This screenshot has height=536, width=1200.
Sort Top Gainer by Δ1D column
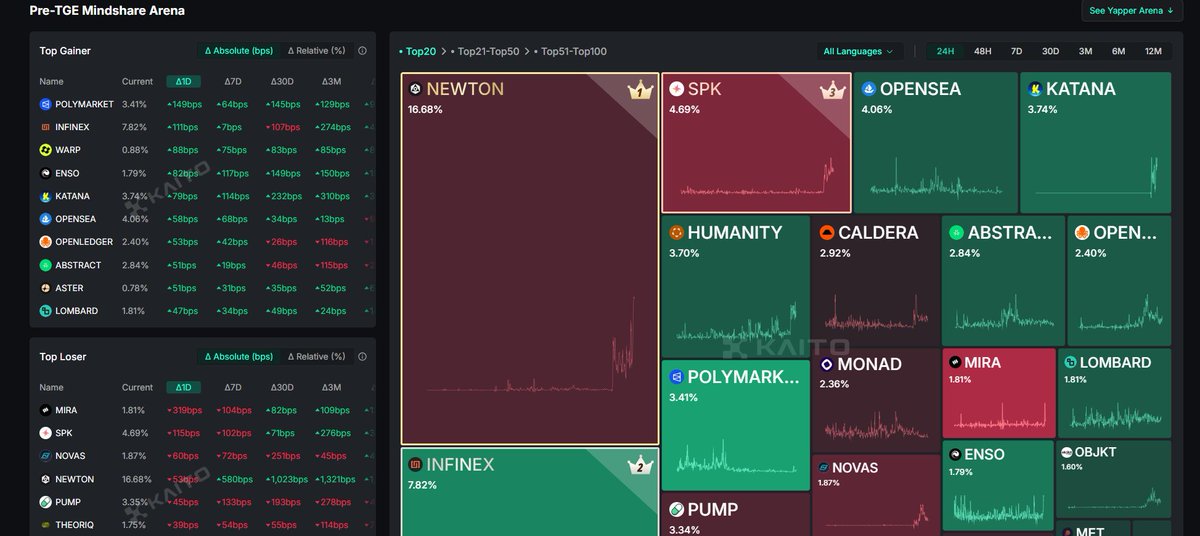click(x=184, y=81)
